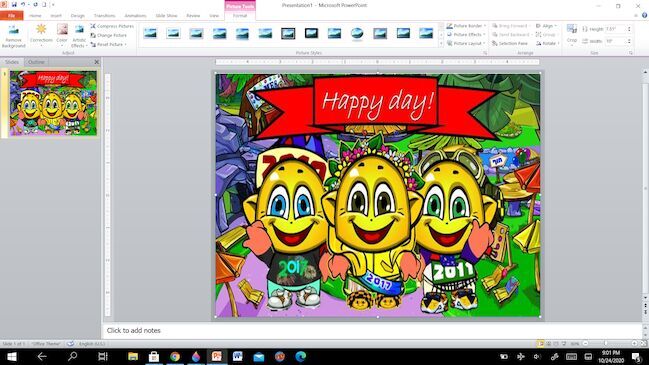Open the Mail app from the taskbar
The width and height of the screenshot is (649, 365).
[259, 356]
